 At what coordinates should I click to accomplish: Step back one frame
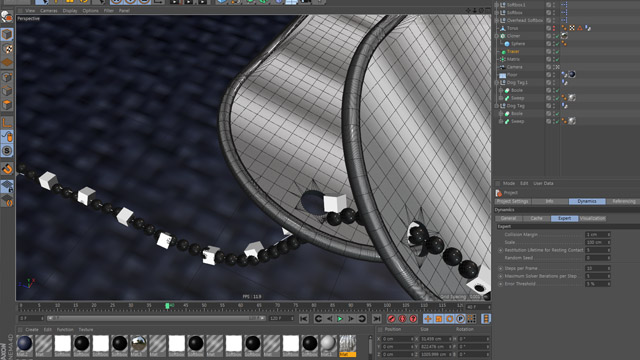coord(329,319)
